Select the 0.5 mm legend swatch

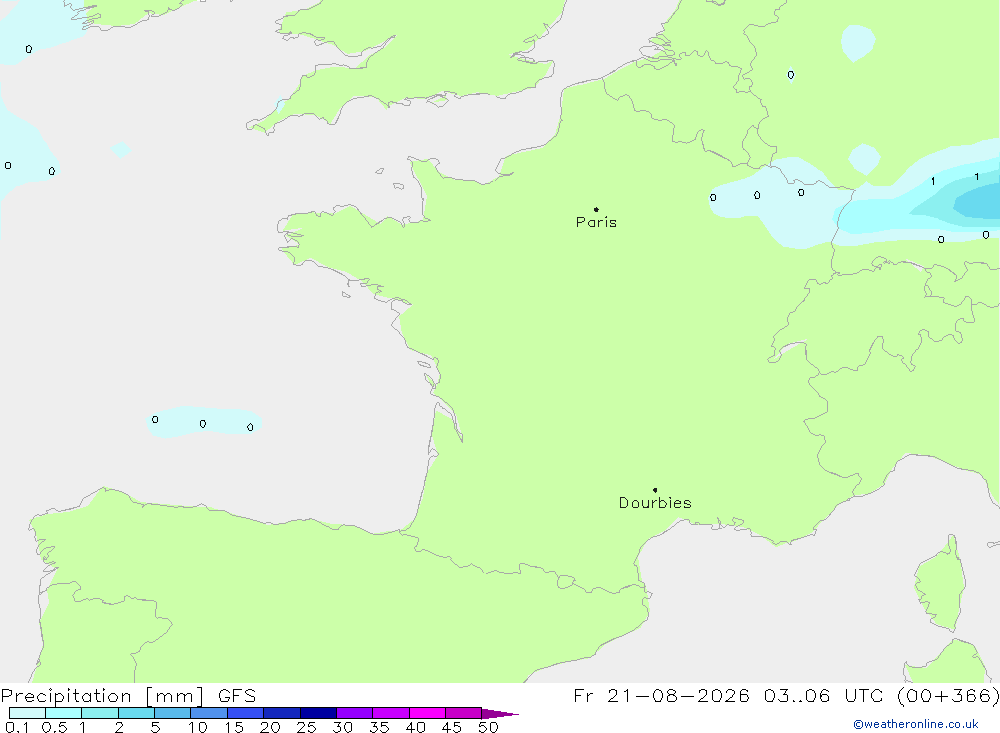[x=64, y=713]
